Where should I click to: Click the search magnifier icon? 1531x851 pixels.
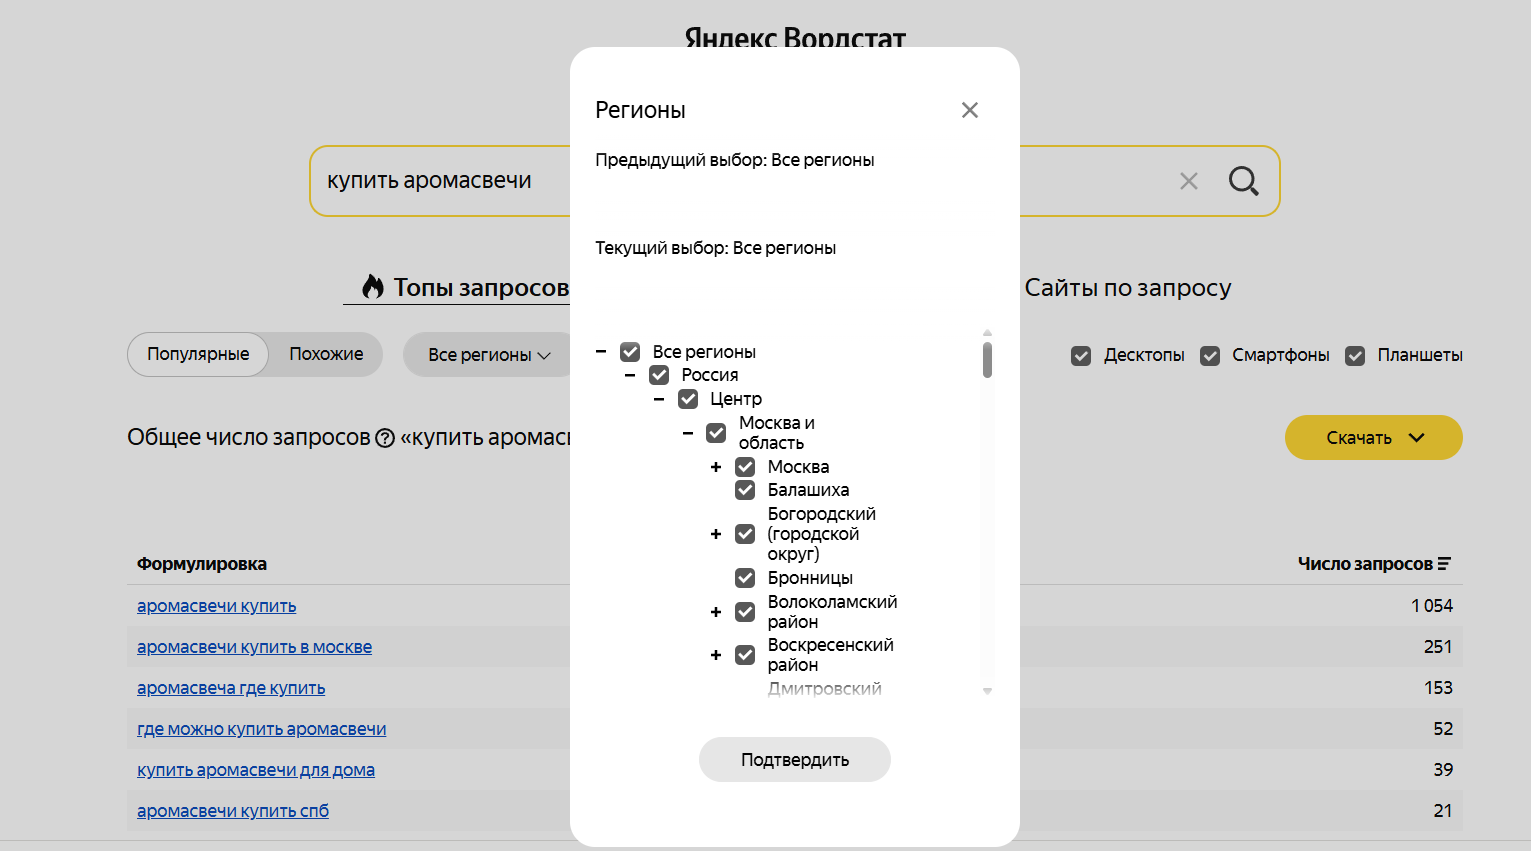tap(1243, 181)
